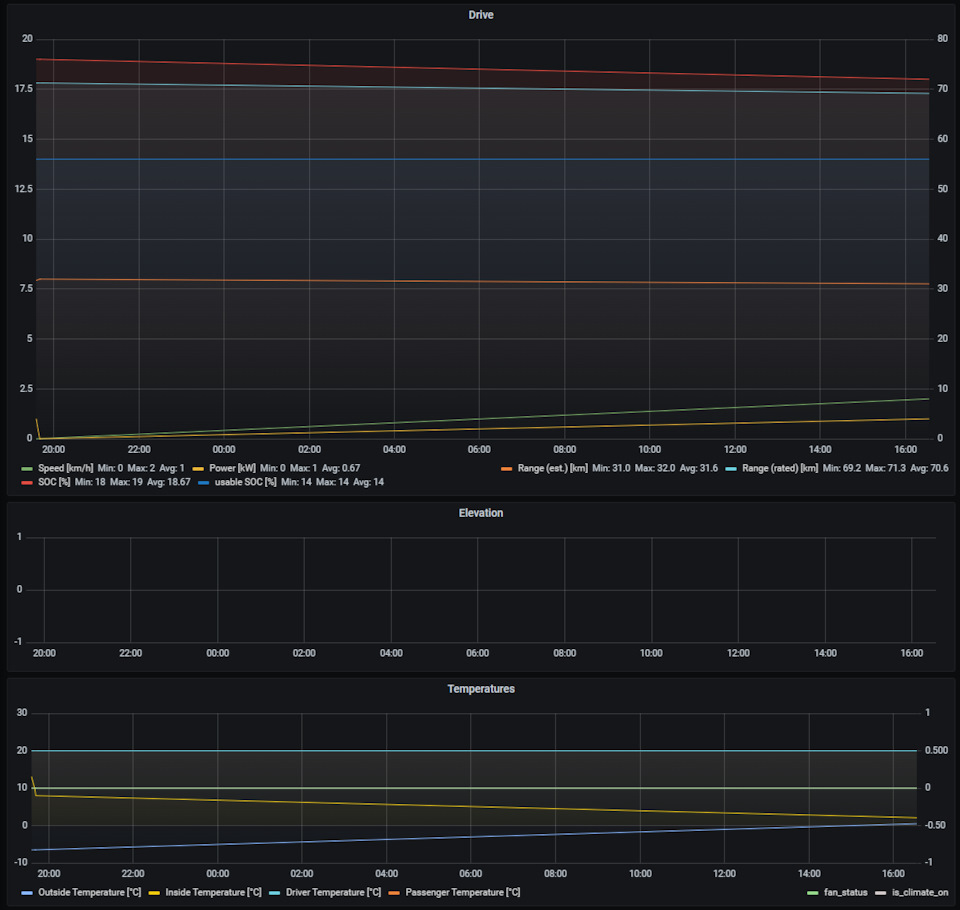Click the 0.500 right axis label in Temperatures
Viewport: 960px width, 910px height.
(936, 750)
